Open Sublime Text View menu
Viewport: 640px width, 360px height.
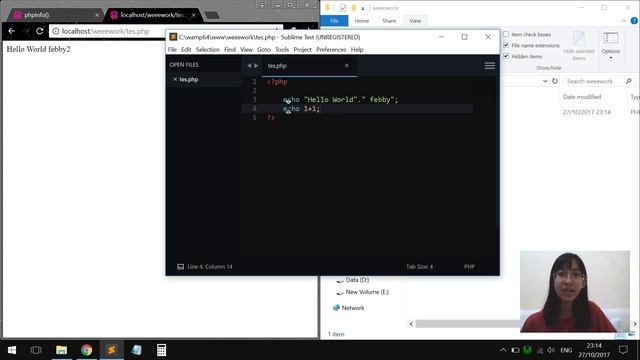246,49
